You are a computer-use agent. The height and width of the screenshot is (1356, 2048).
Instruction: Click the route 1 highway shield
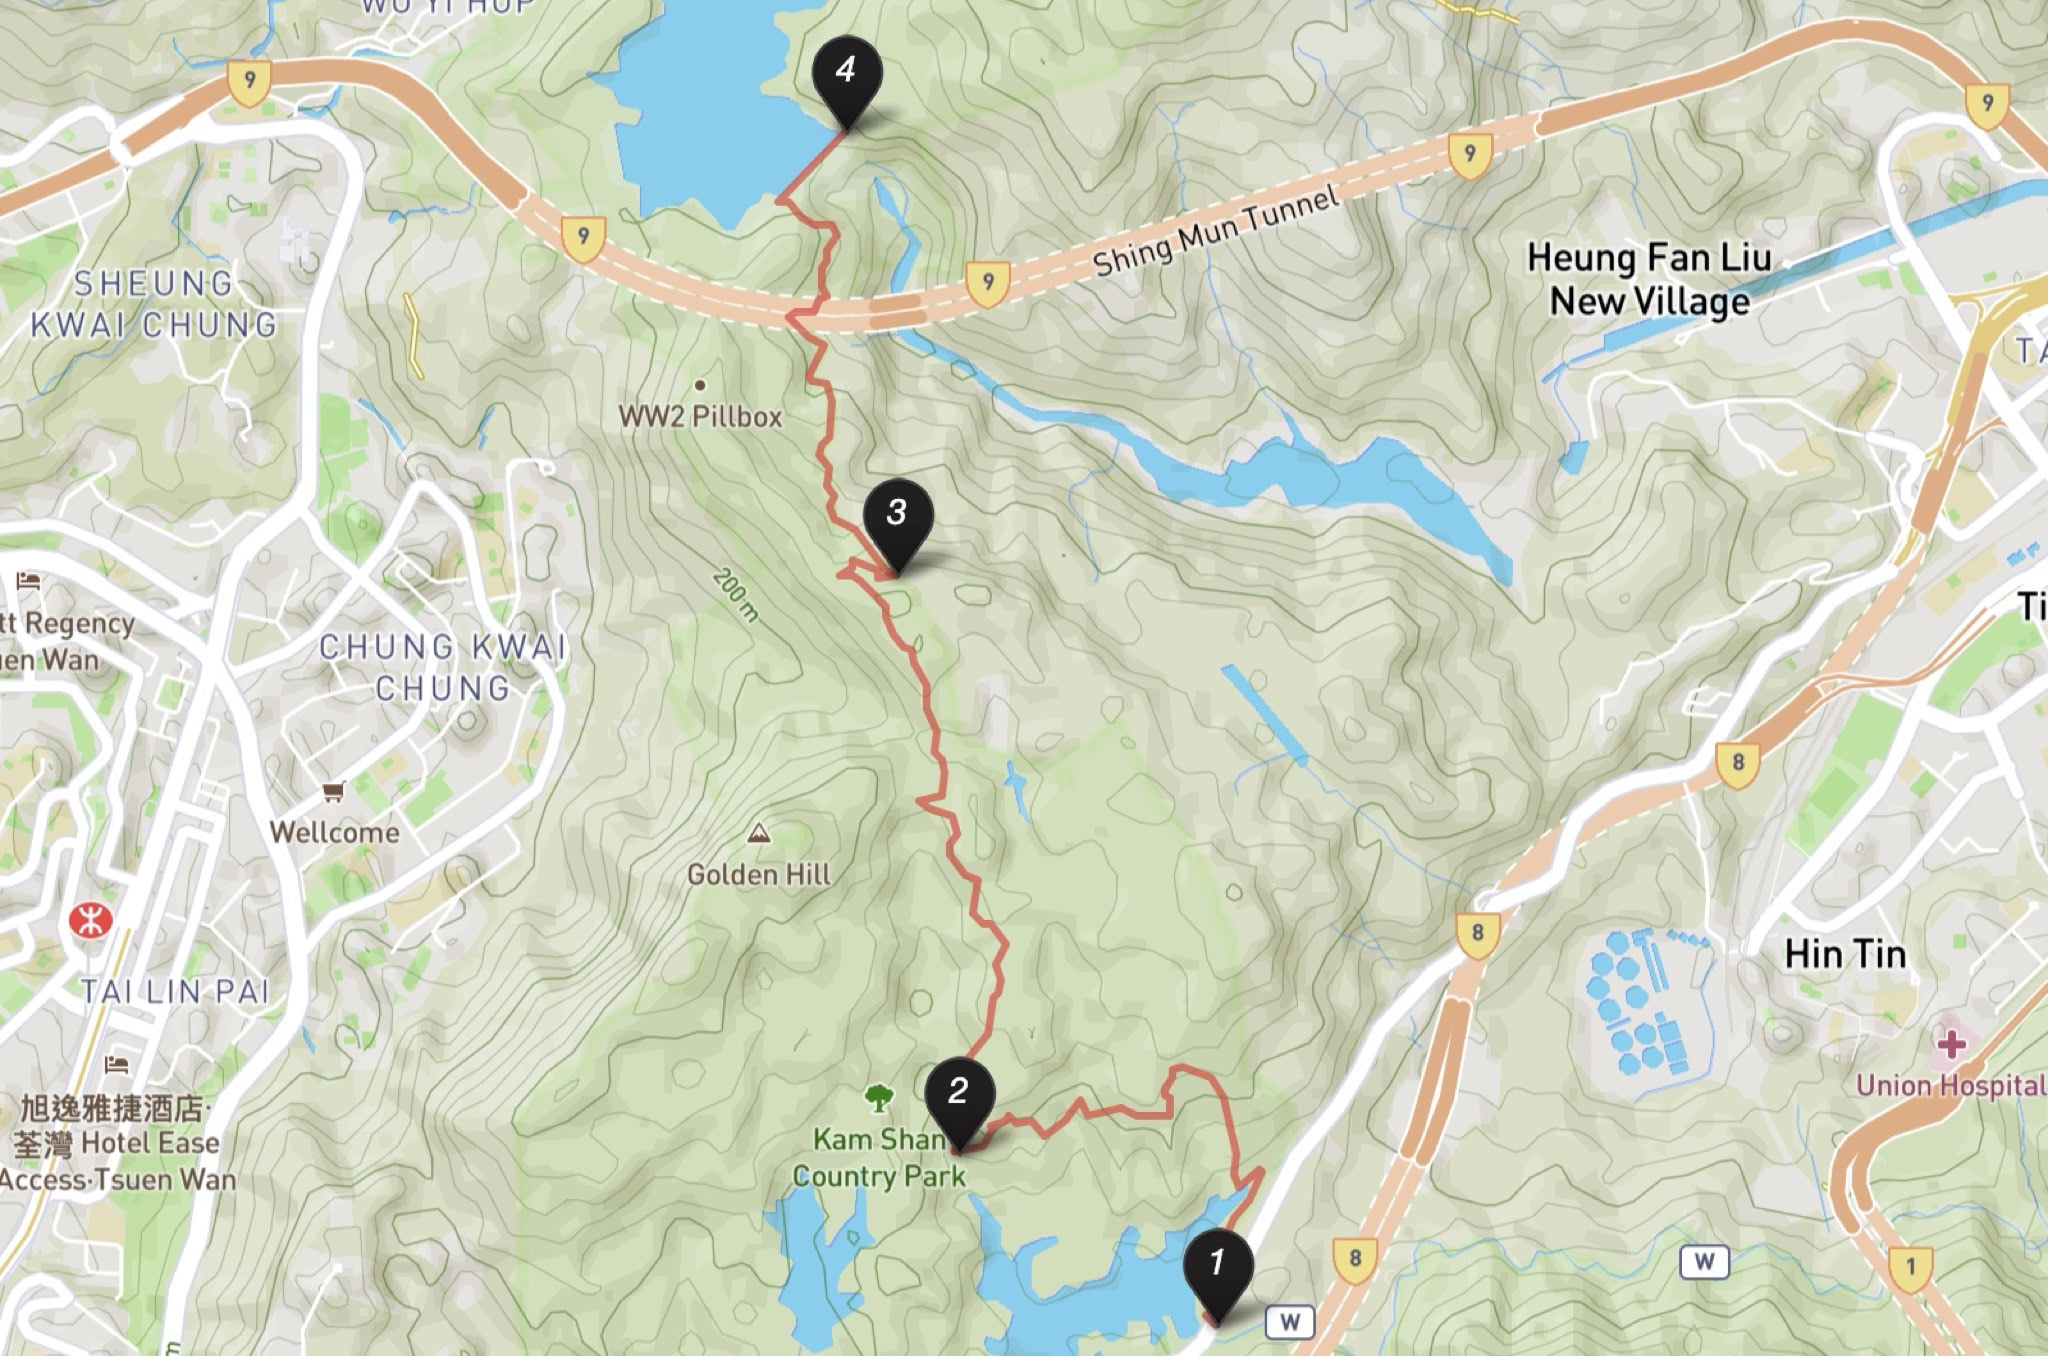(x=1910, y=1268)
